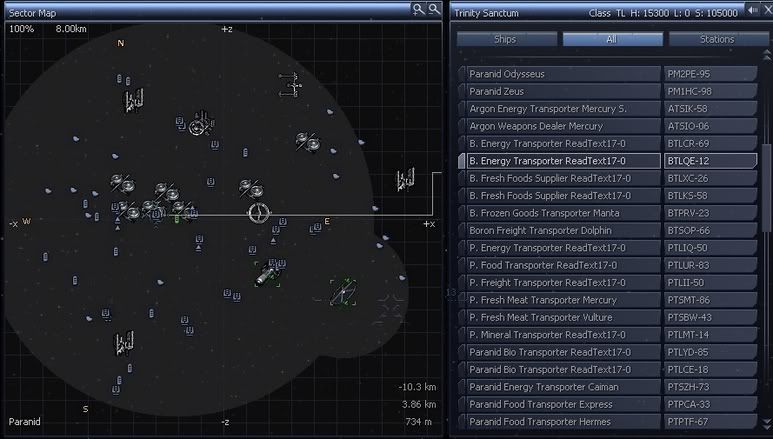Toggle the speaker icon in Trinity Sanctum header
The width and height of the screenshot is (773, 439).
tap(752, 10)
